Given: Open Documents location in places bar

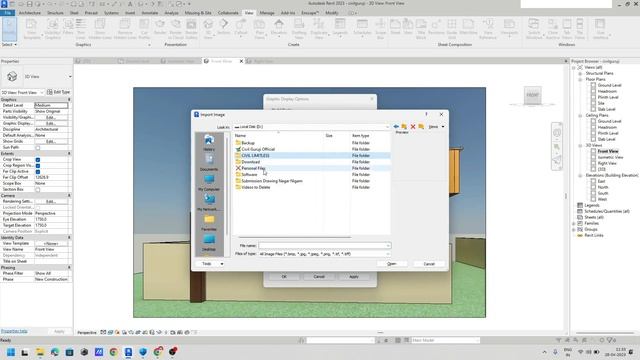Looking at the screenshot, I should pyautogui.click(x=209, y=163).
